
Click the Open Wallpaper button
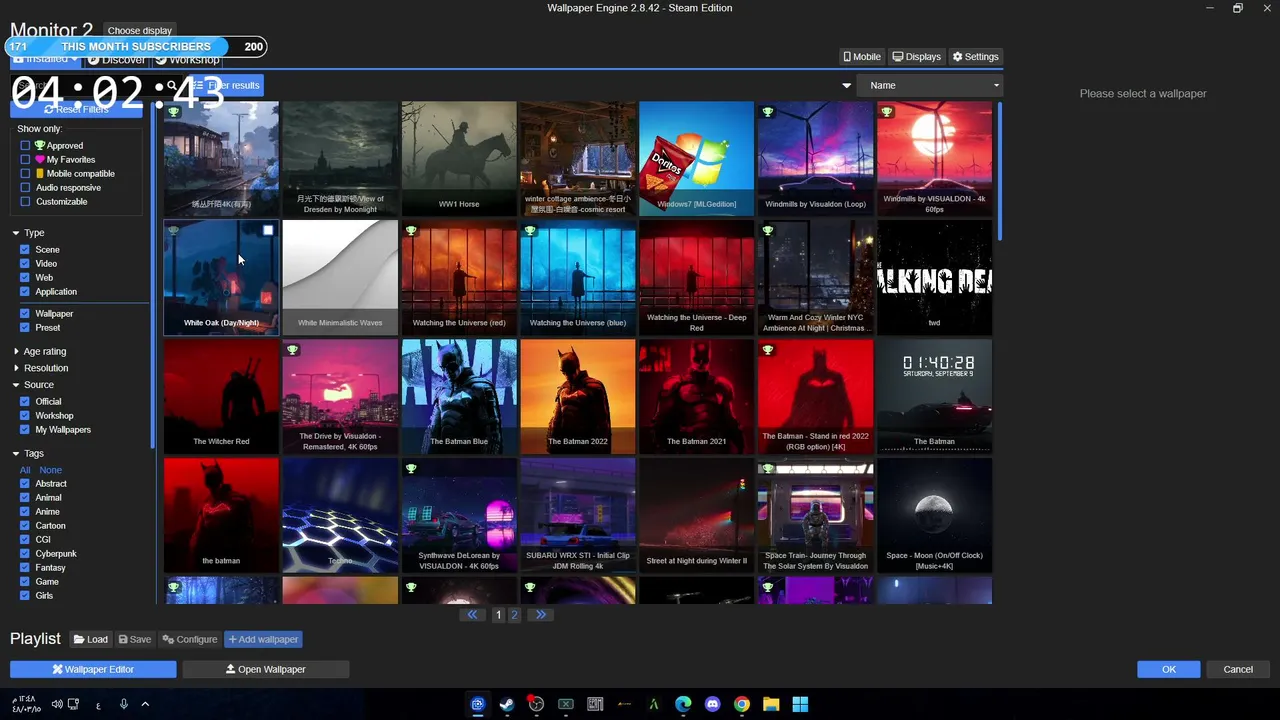coord(266,670)
